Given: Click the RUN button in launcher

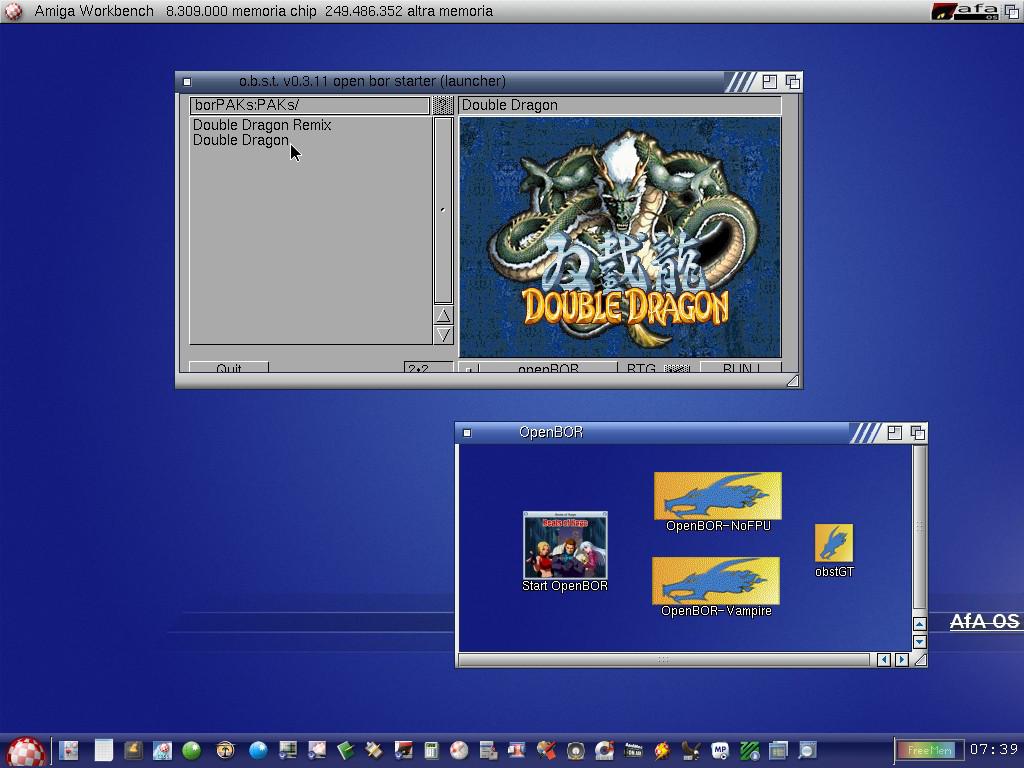Looking at the screenshot, I should pos(741,368).
